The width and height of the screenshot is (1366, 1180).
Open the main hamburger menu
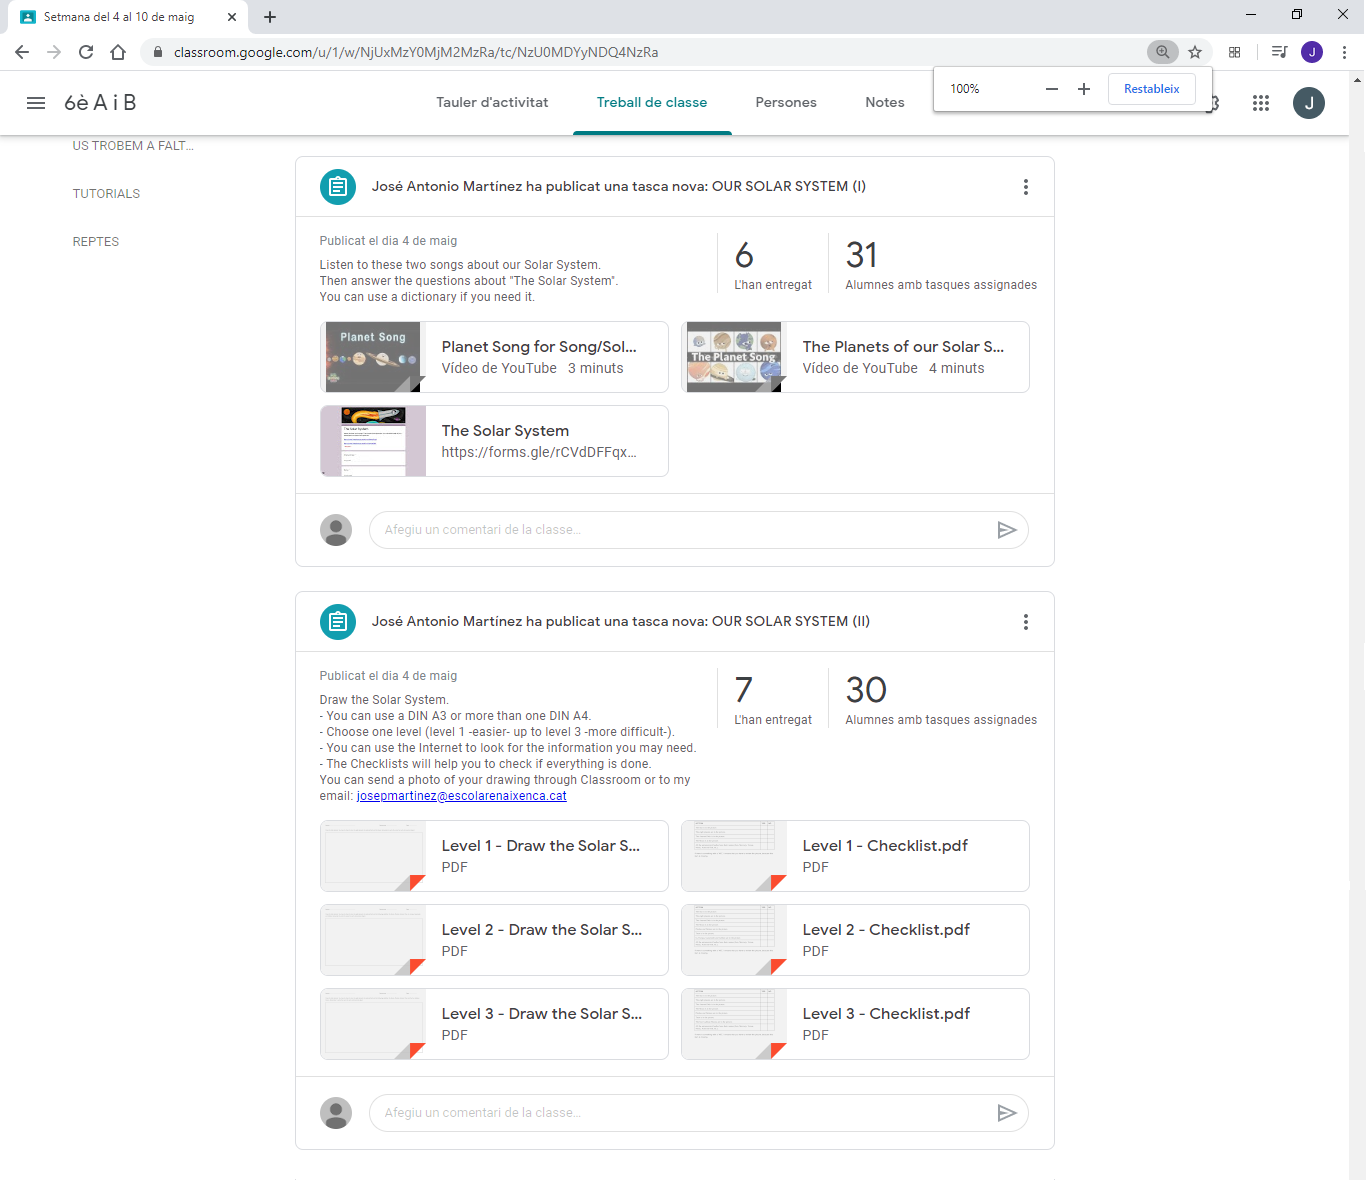(36, 103)
